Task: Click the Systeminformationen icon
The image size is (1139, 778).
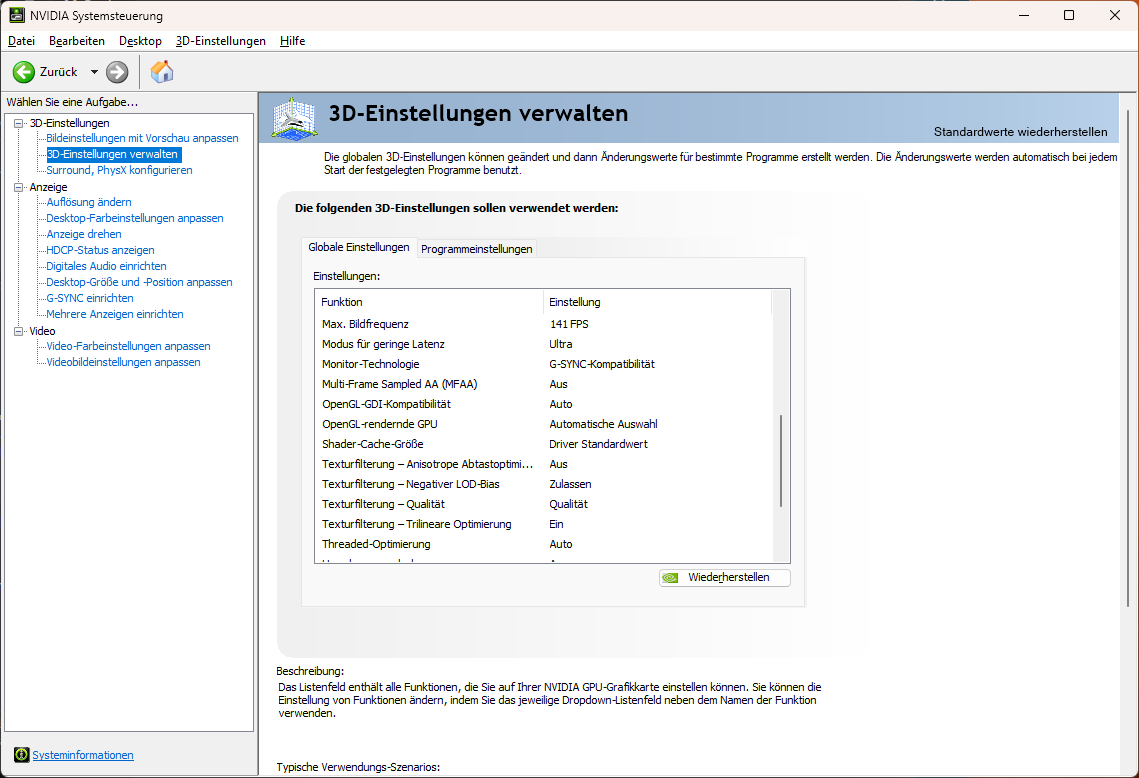Action: [x=21, y=755]
